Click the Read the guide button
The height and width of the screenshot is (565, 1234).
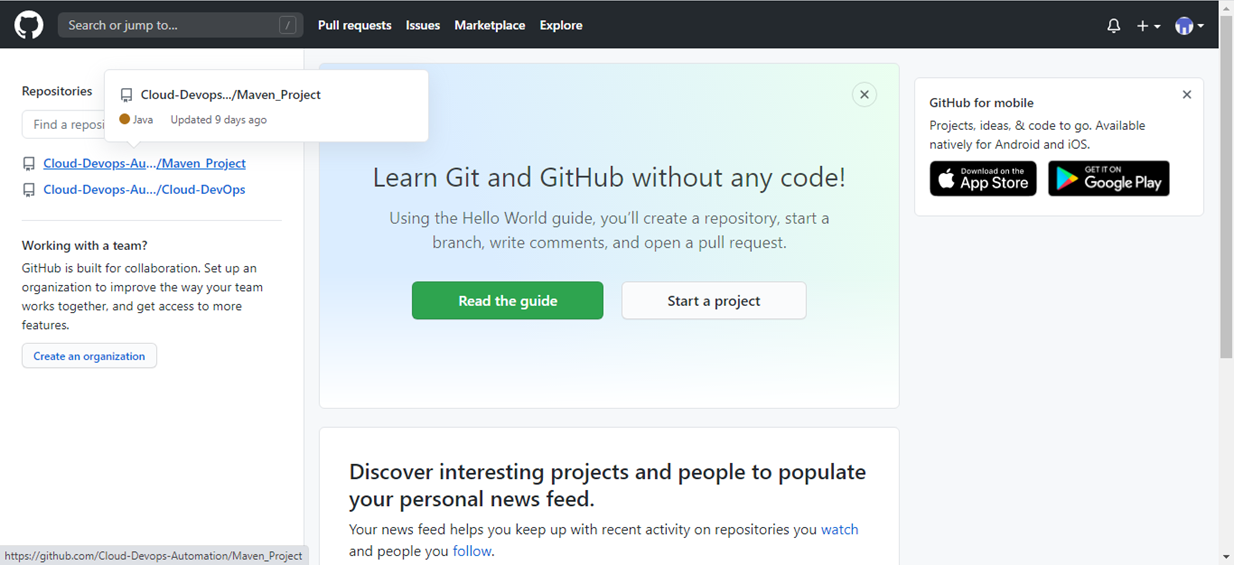[x=507, y=300]
